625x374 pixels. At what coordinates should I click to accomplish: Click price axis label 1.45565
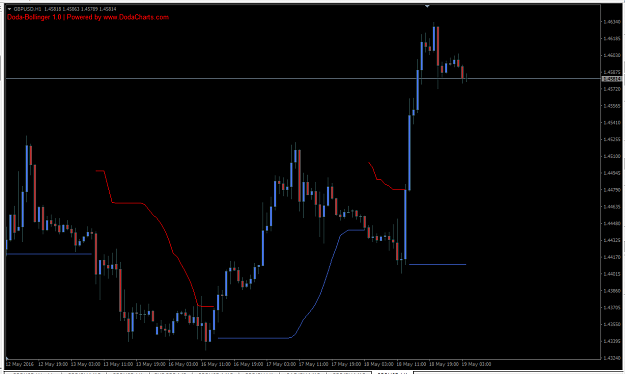(x=613, y=106)
